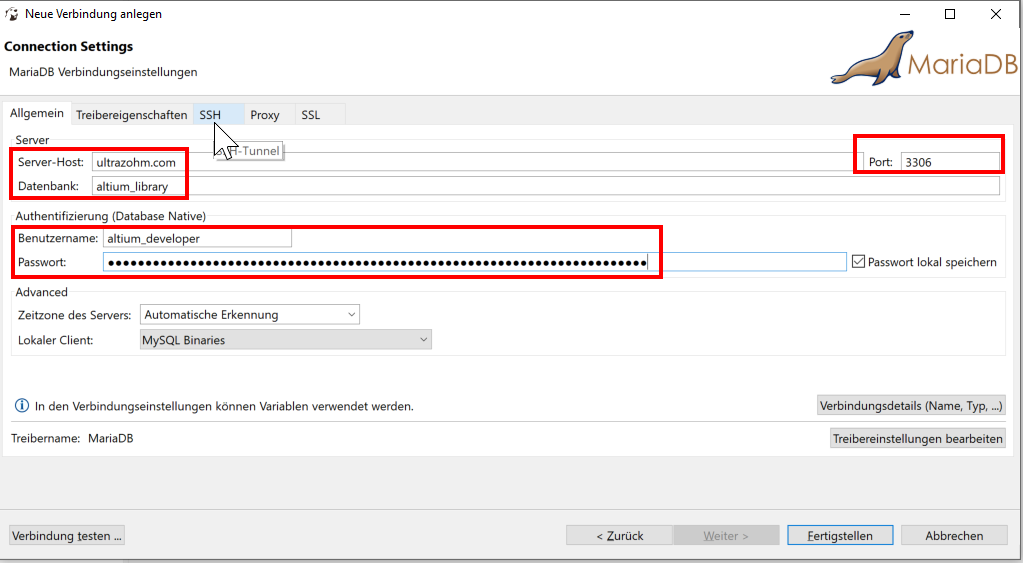Toggle 'Passwort lokal speichern' checkbox
Image resolution: width=1023 pixels, height=563 pixels.
pyautogui.click(x=858, y=262)
